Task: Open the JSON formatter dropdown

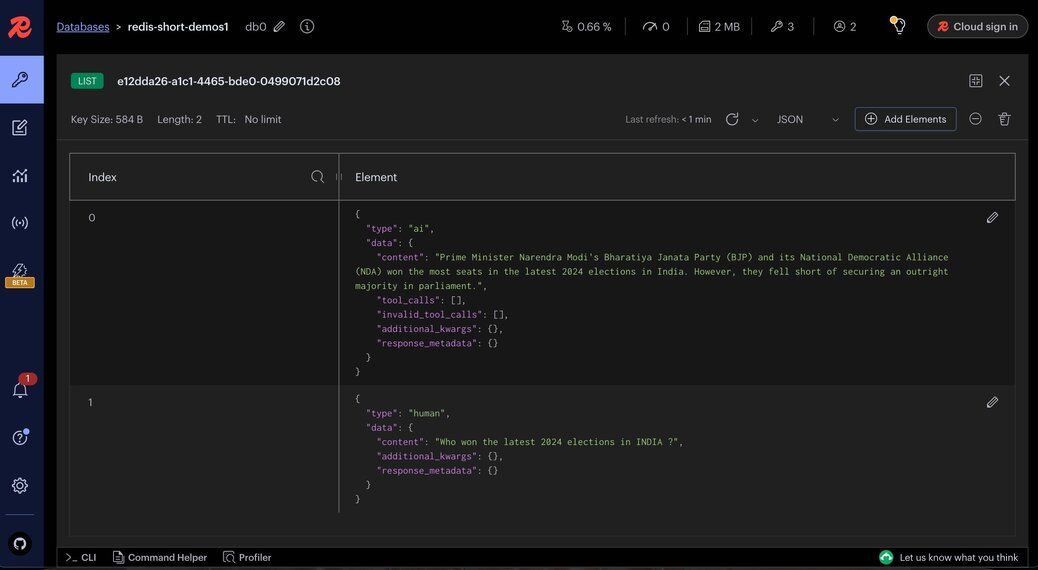Action: pos(808,119)
